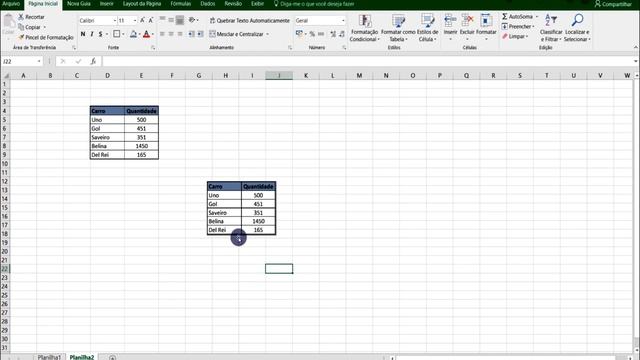
Task: Click the text orientation icon
Action: [x=192, y=20]
